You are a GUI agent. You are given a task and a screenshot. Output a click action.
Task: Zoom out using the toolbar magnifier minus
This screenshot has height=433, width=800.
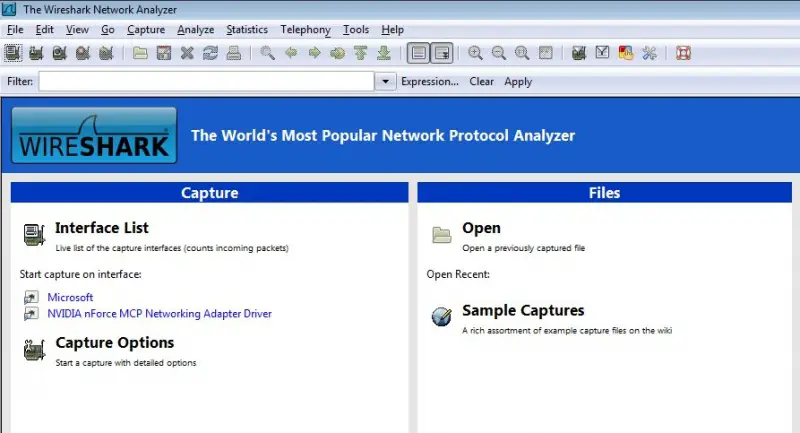pyautogui.click(x=499, y=53)
